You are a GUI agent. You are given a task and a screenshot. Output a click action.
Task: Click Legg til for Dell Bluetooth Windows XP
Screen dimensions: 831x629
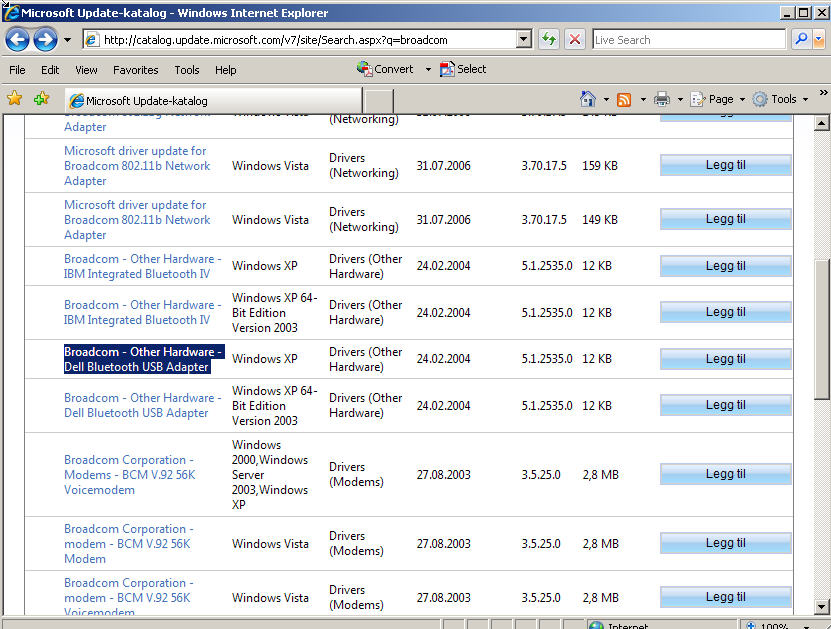coord(726,359)
